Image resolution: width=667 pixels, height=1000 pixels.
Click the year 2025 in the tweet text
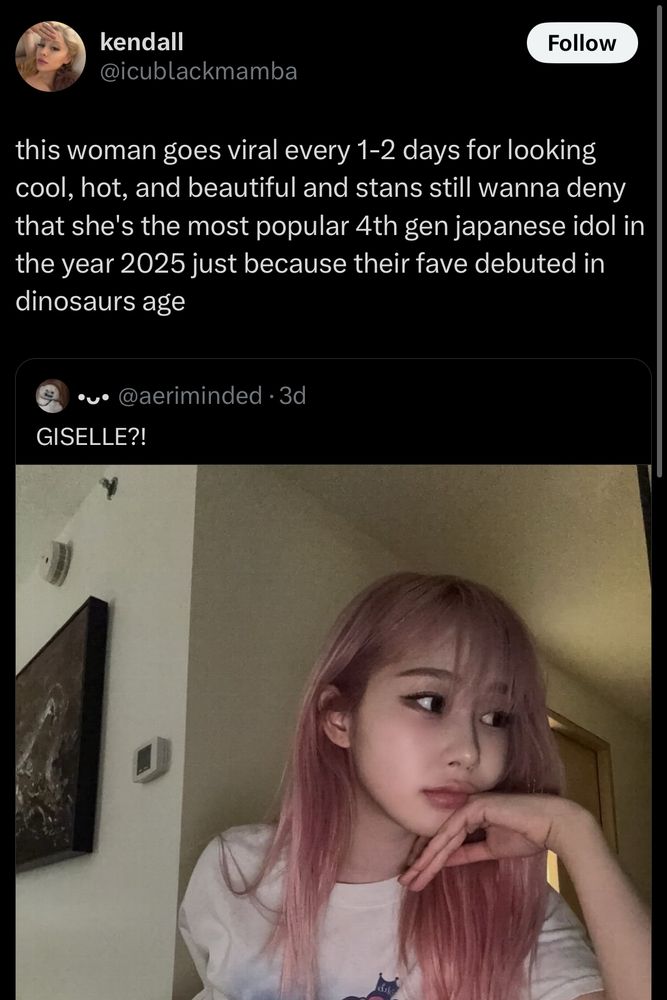152,263
